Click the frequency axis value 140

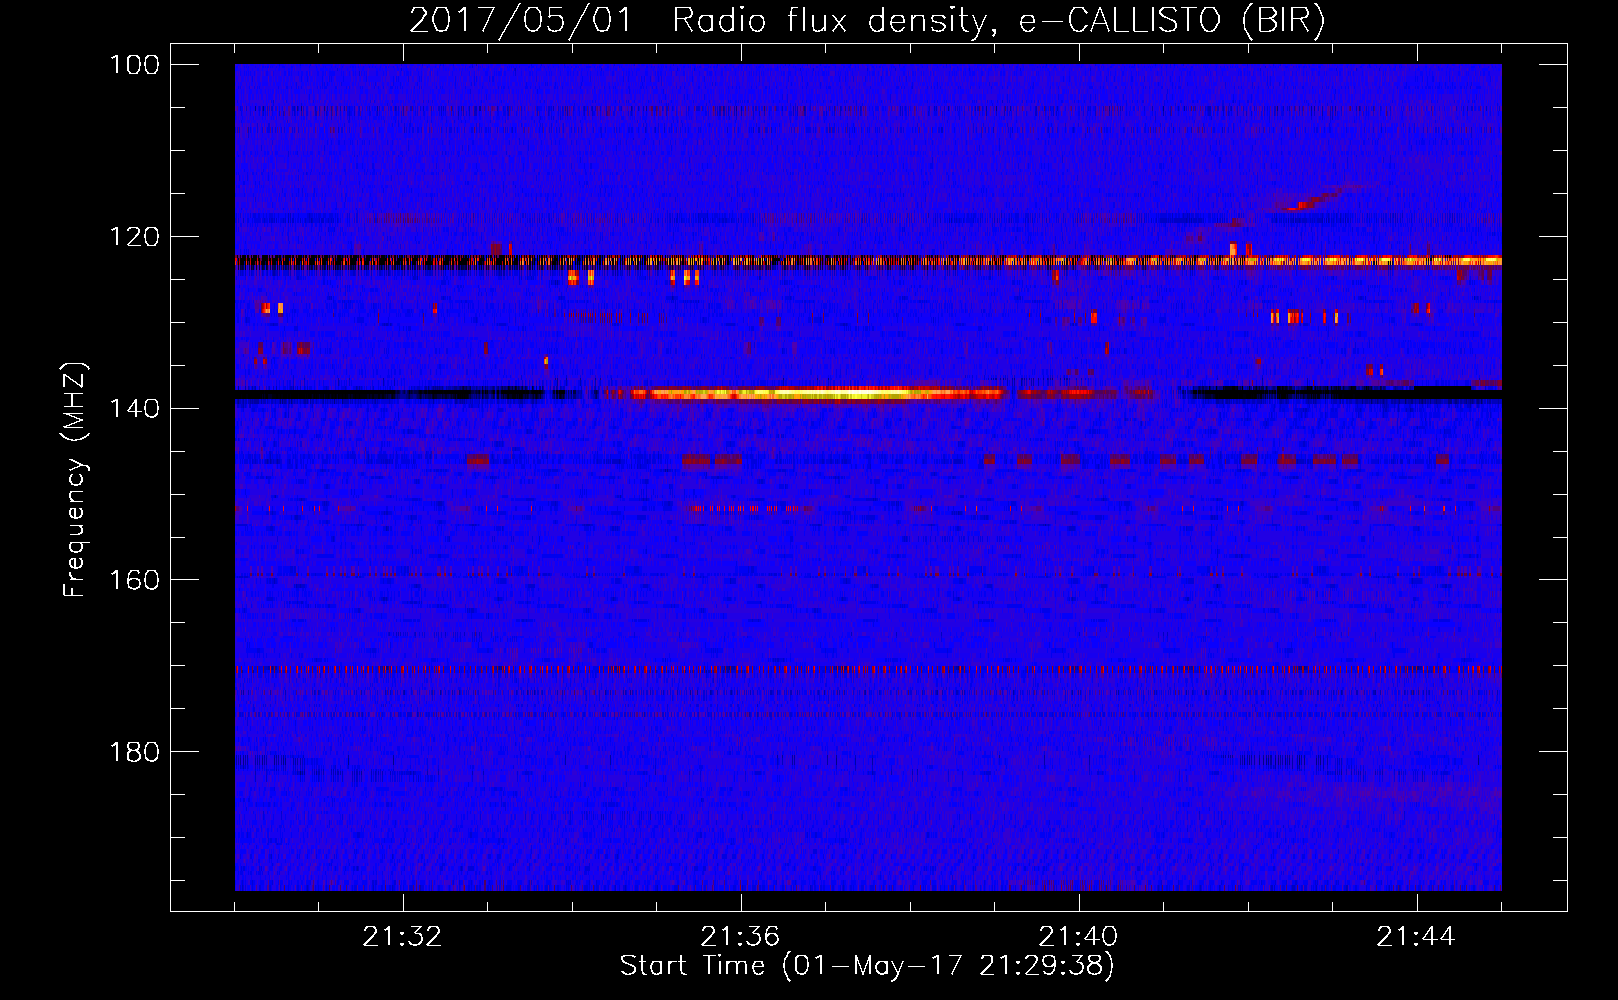coord(134,408)
